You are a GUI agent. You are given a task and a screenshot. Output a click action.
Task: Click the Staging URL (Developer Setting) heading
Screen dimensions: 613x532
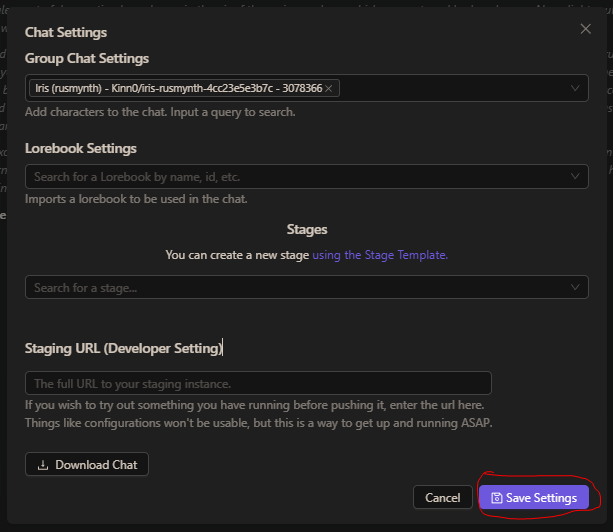(x=124, y=348)
